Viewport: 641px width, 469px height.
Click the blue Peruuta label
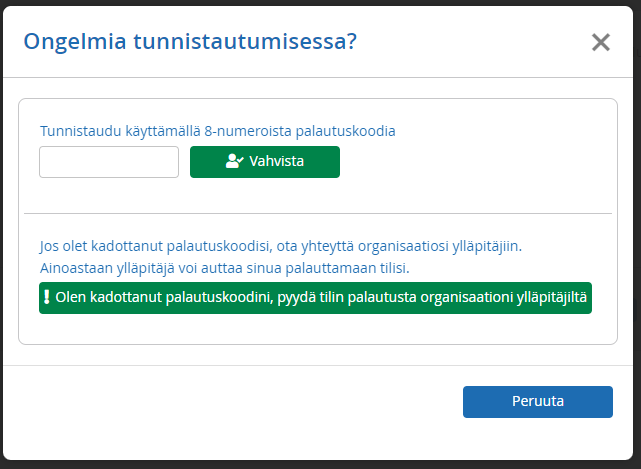click(x=538, y=401)
